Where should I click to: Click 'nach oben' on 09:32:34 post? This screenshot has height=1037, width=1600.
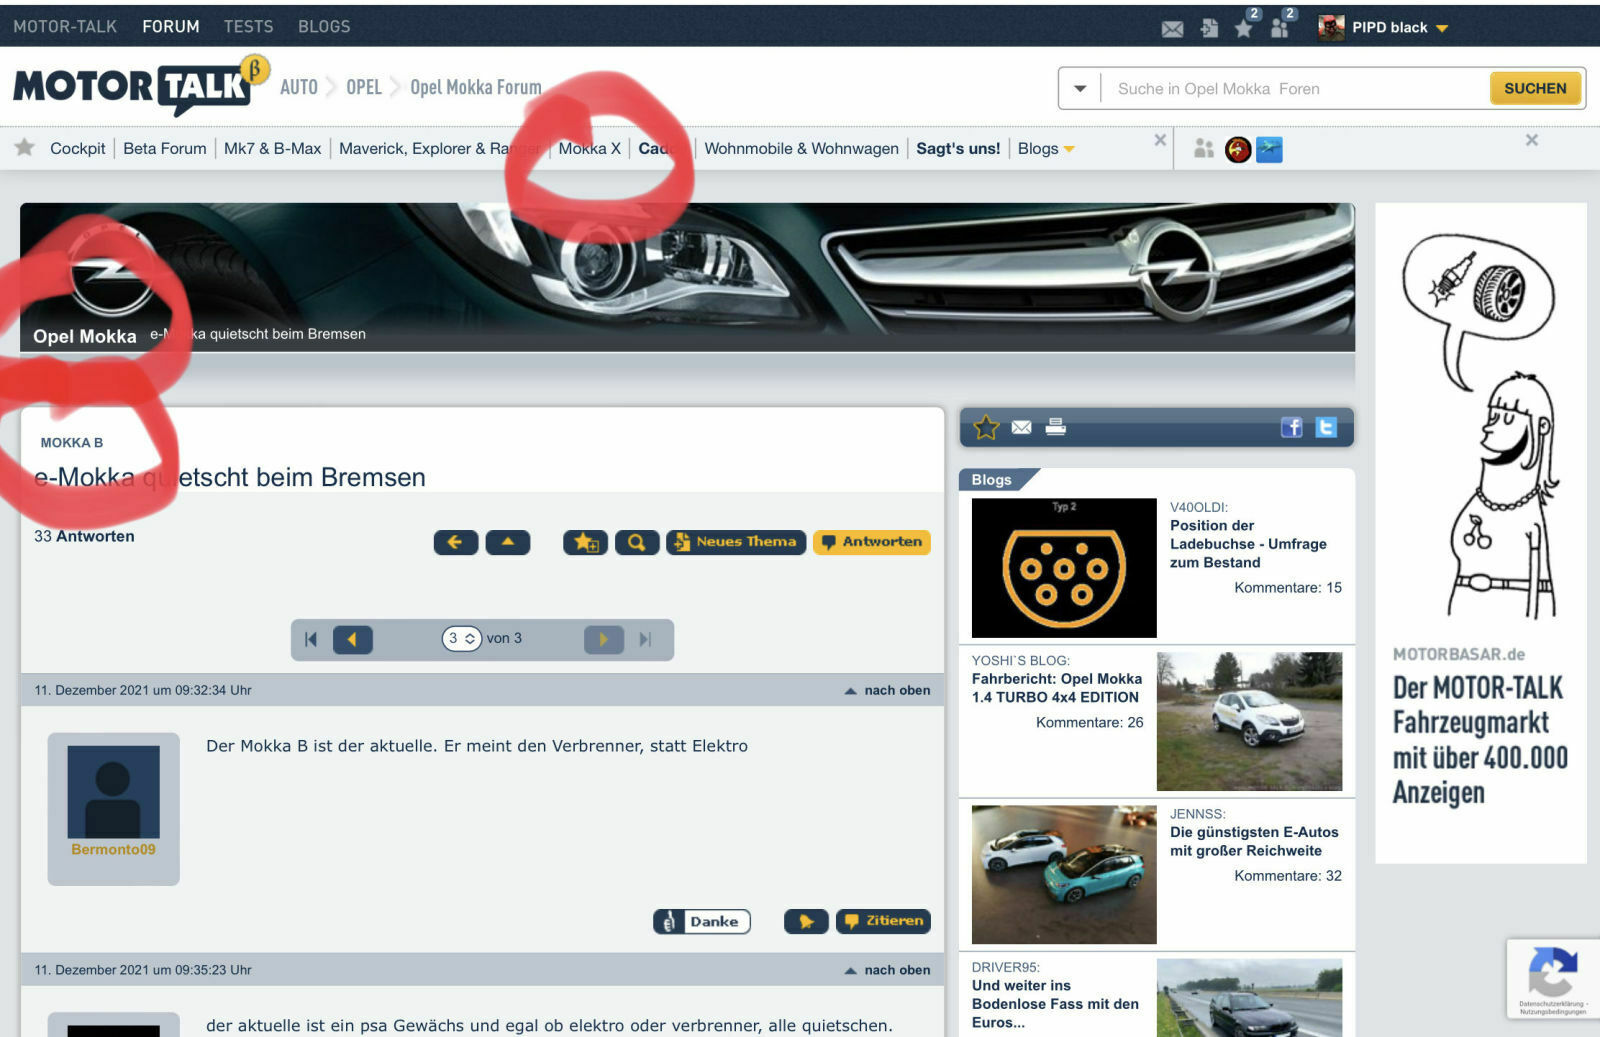click(887, 690)
